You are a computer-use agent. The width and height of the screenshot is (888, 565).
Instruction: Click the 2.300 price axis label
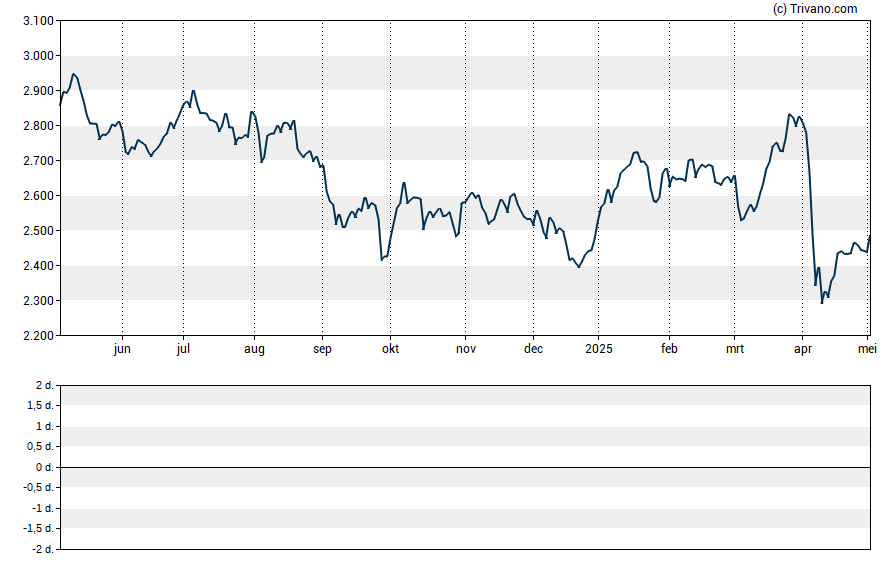(x=39, y=301)
